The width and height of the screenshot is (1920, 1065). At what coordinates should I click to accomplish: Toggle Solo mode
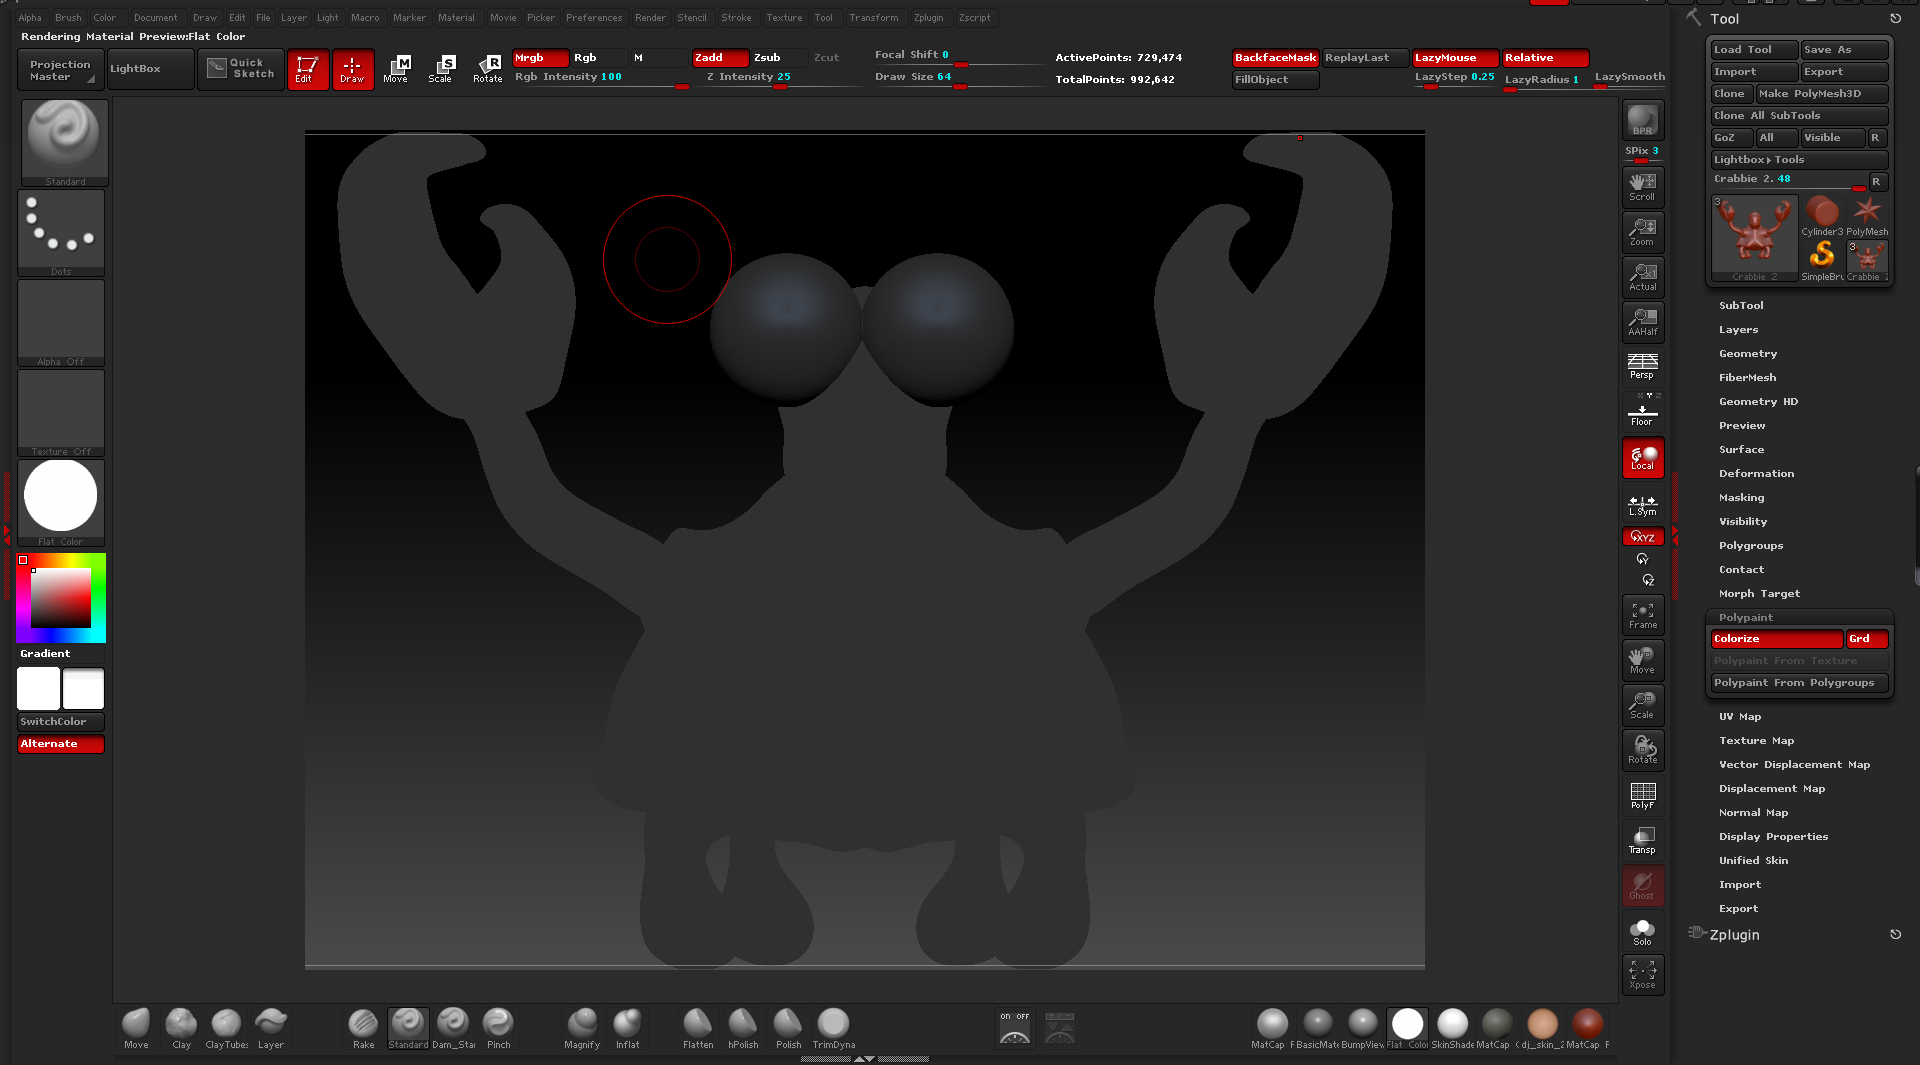1642,932
